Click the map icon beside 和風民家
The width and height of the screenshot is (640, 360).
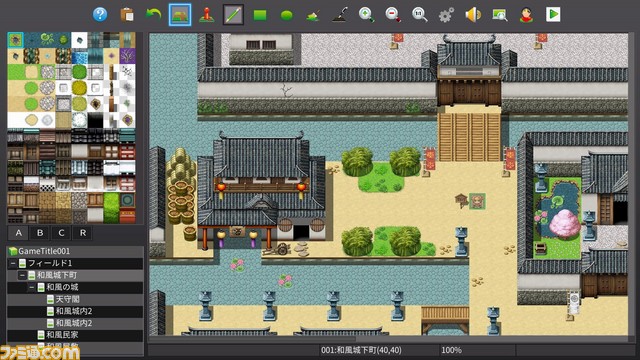[x=41, y=335]
